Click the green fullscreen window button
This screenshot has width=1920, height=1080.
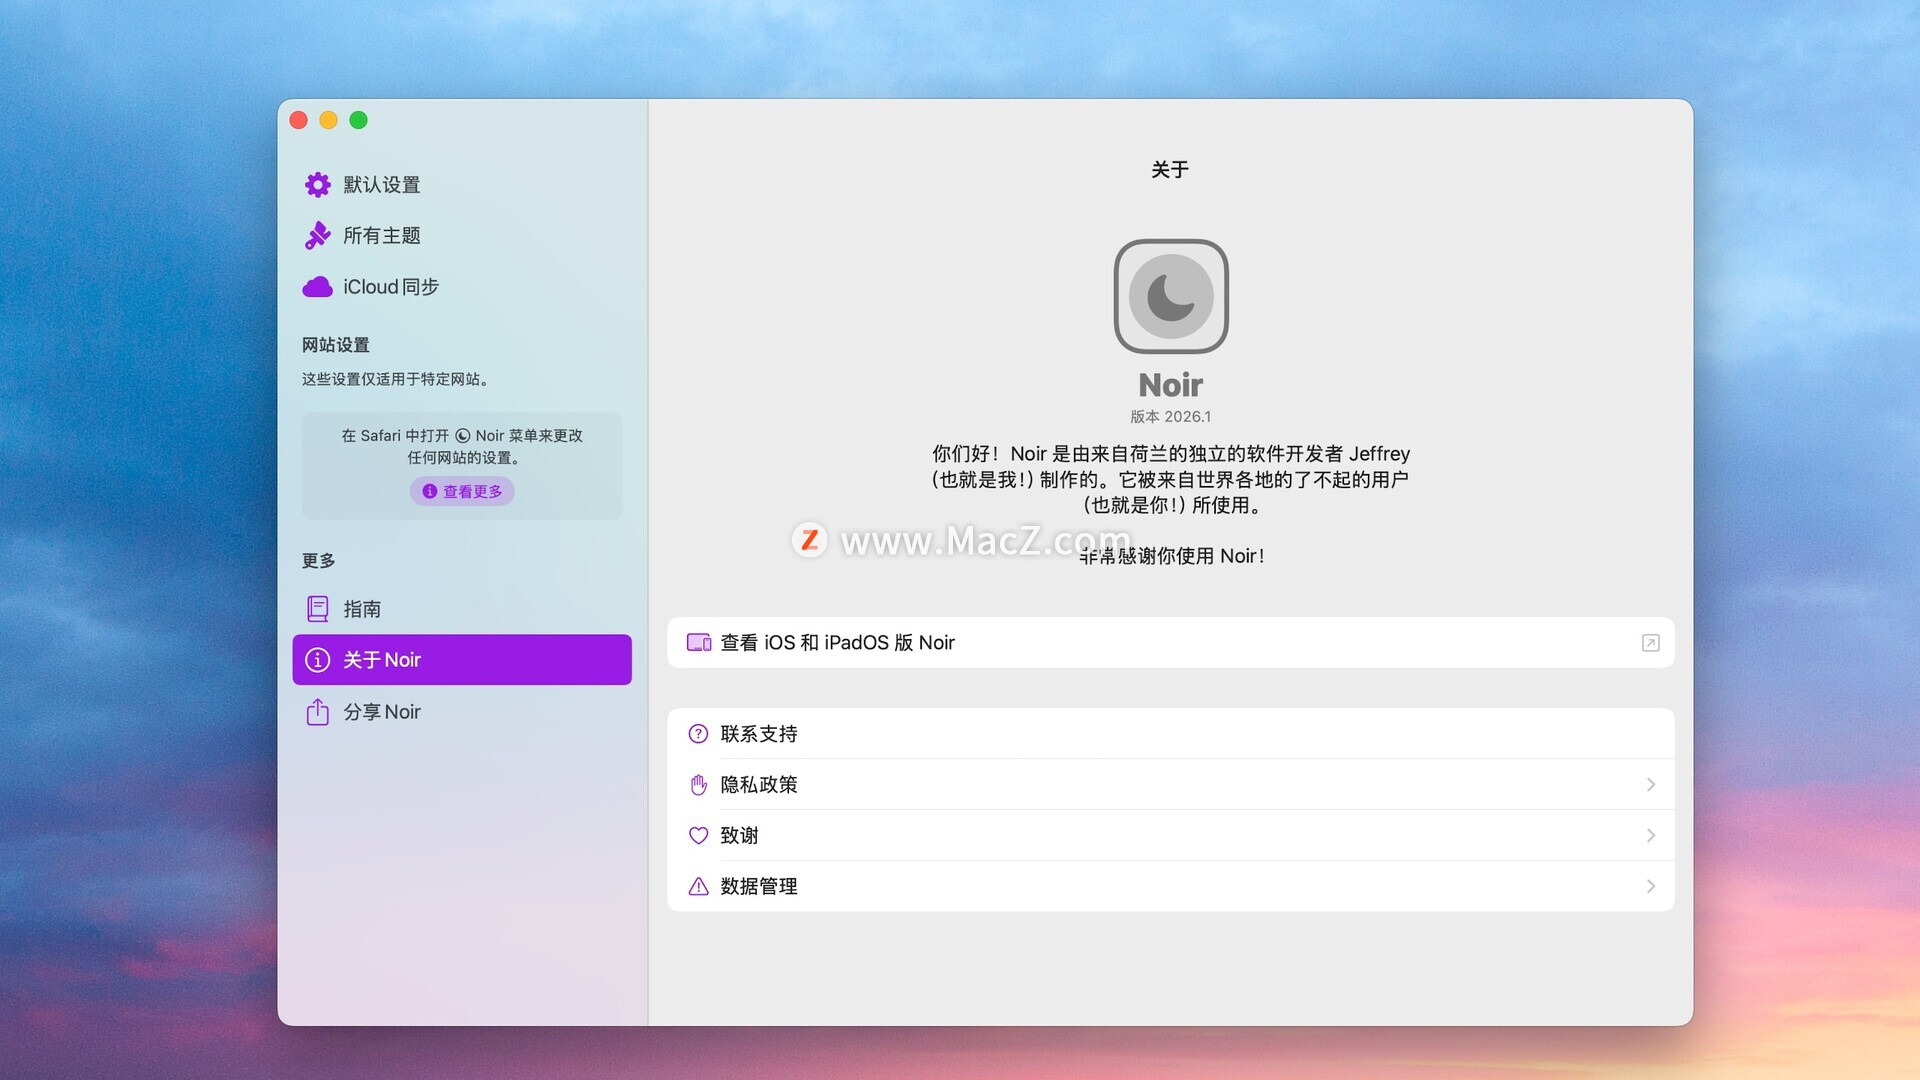pyautogui.click(x=358, y=120)
